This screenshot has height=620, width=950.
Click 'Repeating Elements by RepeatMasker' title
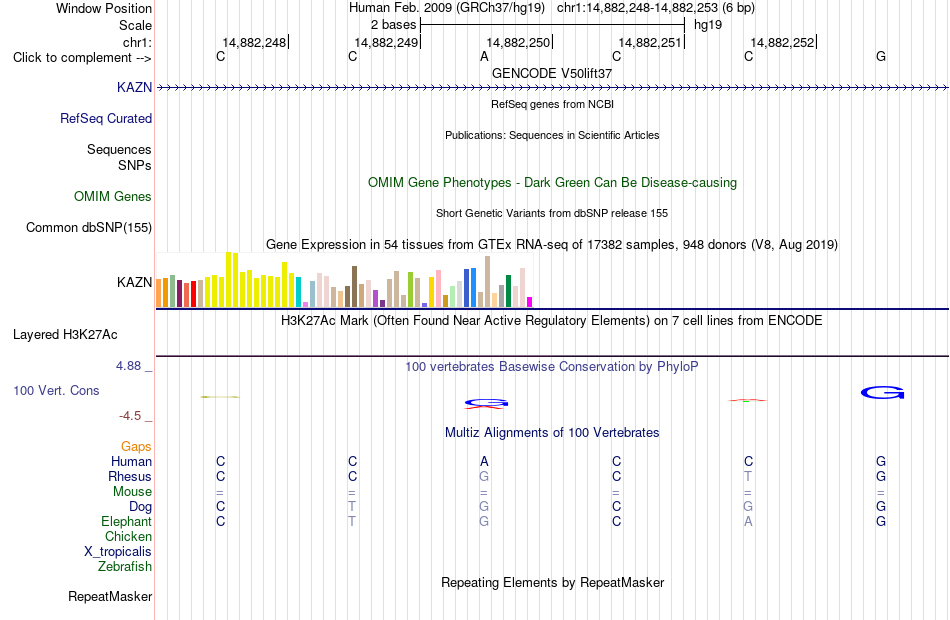tap(552, 582)
